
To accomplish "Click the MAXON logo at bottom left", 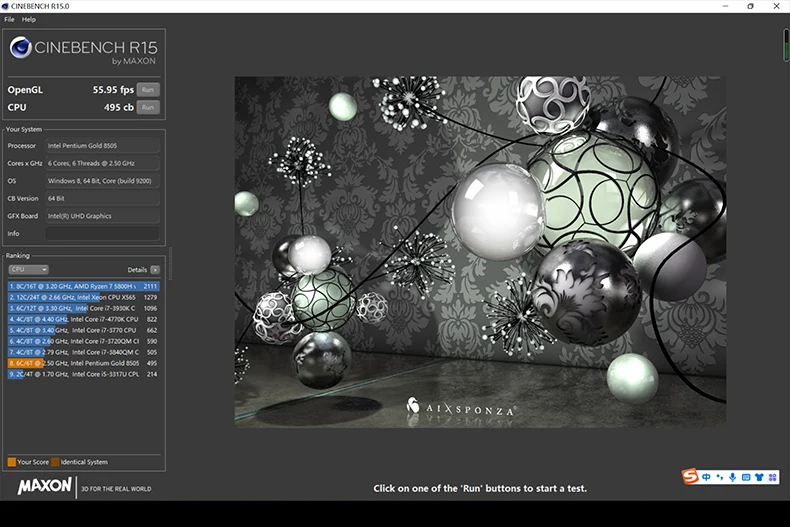I will coord(45,486).
